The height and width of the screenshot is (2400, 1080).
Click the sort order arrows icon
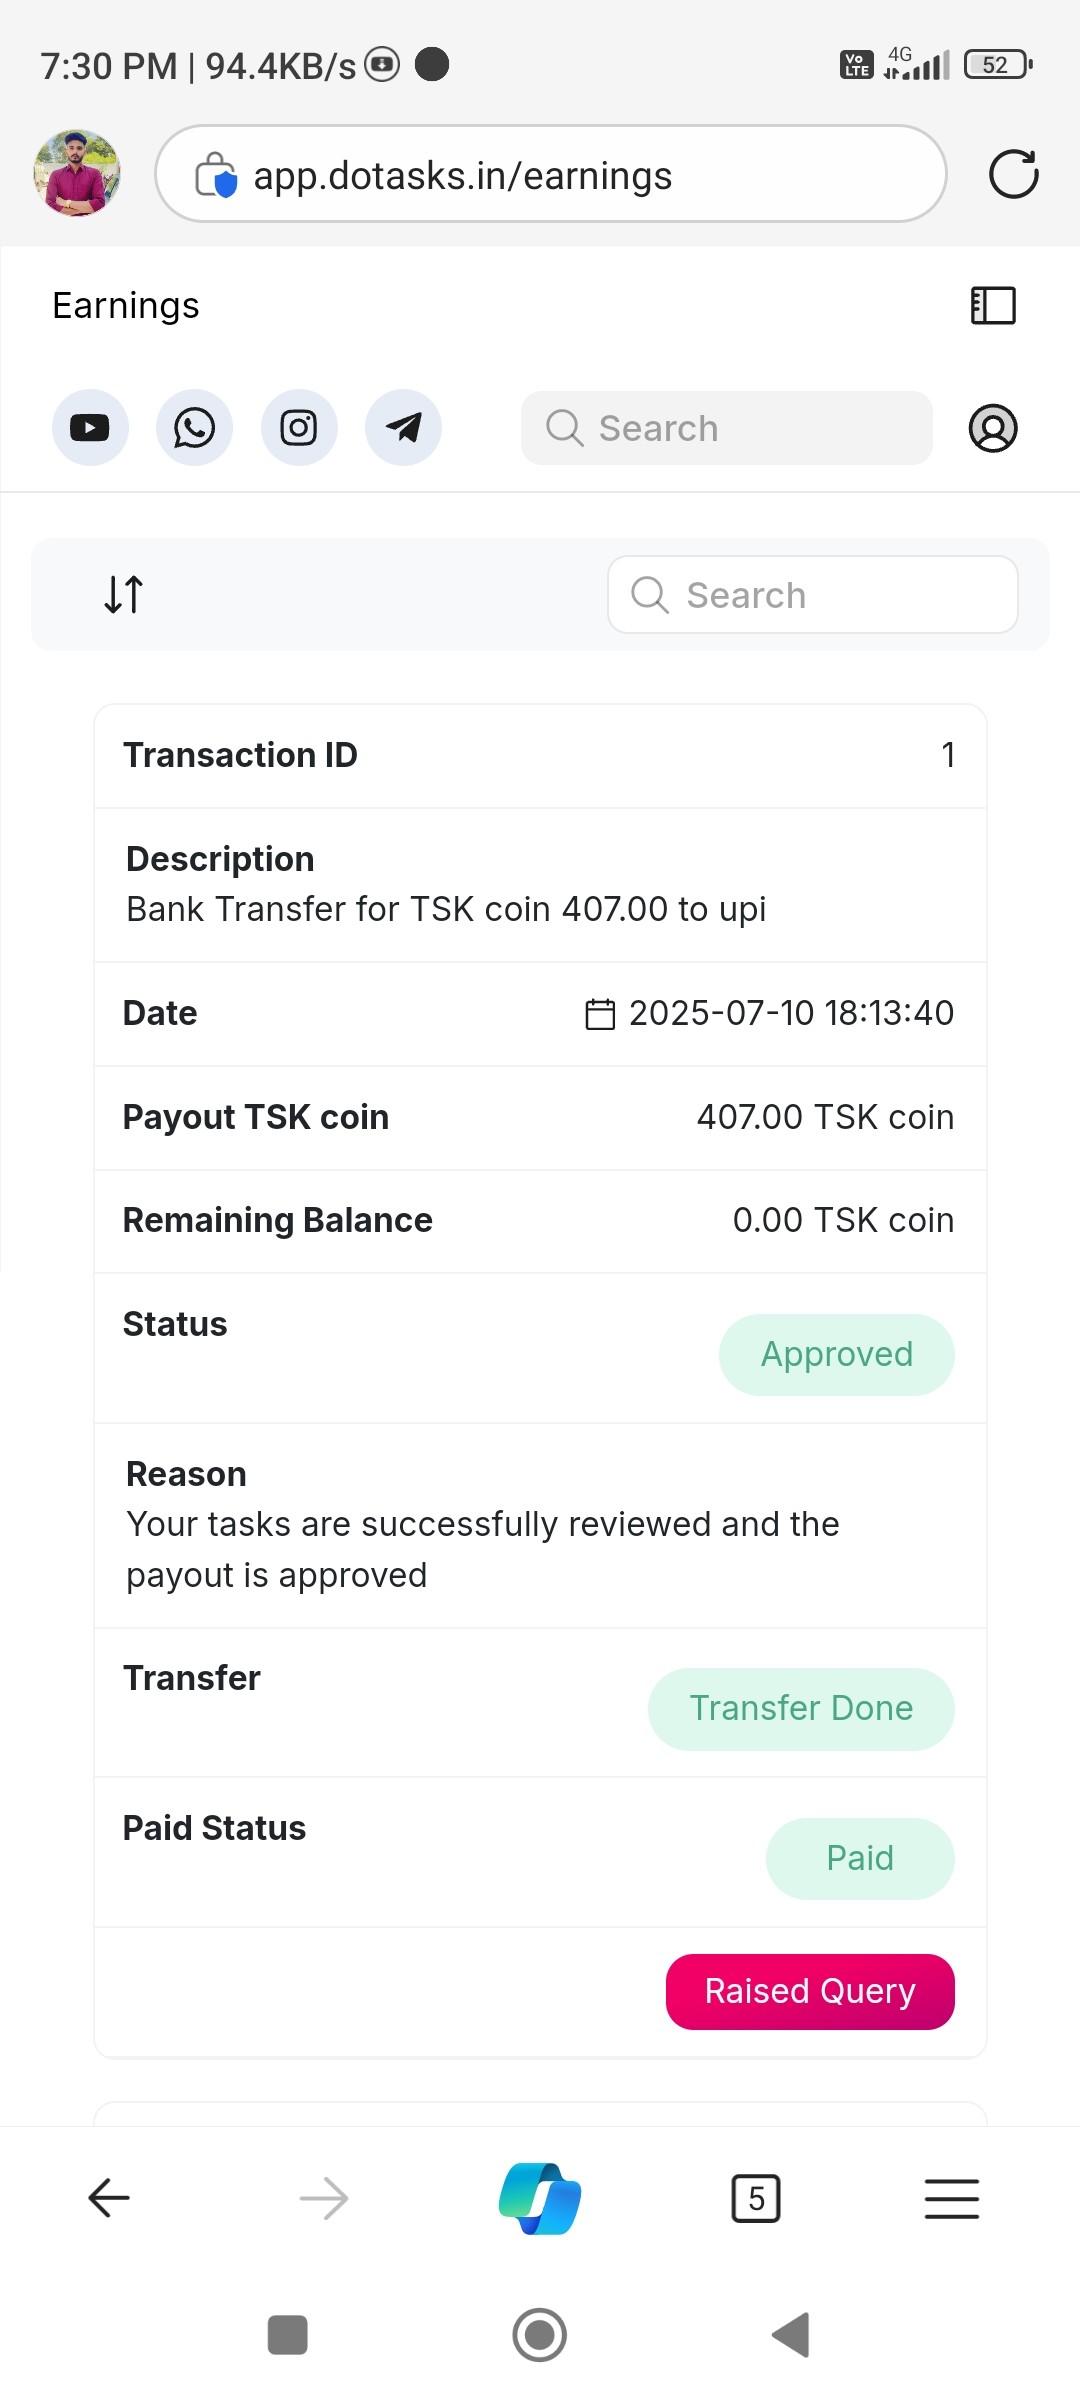point(124,594)
